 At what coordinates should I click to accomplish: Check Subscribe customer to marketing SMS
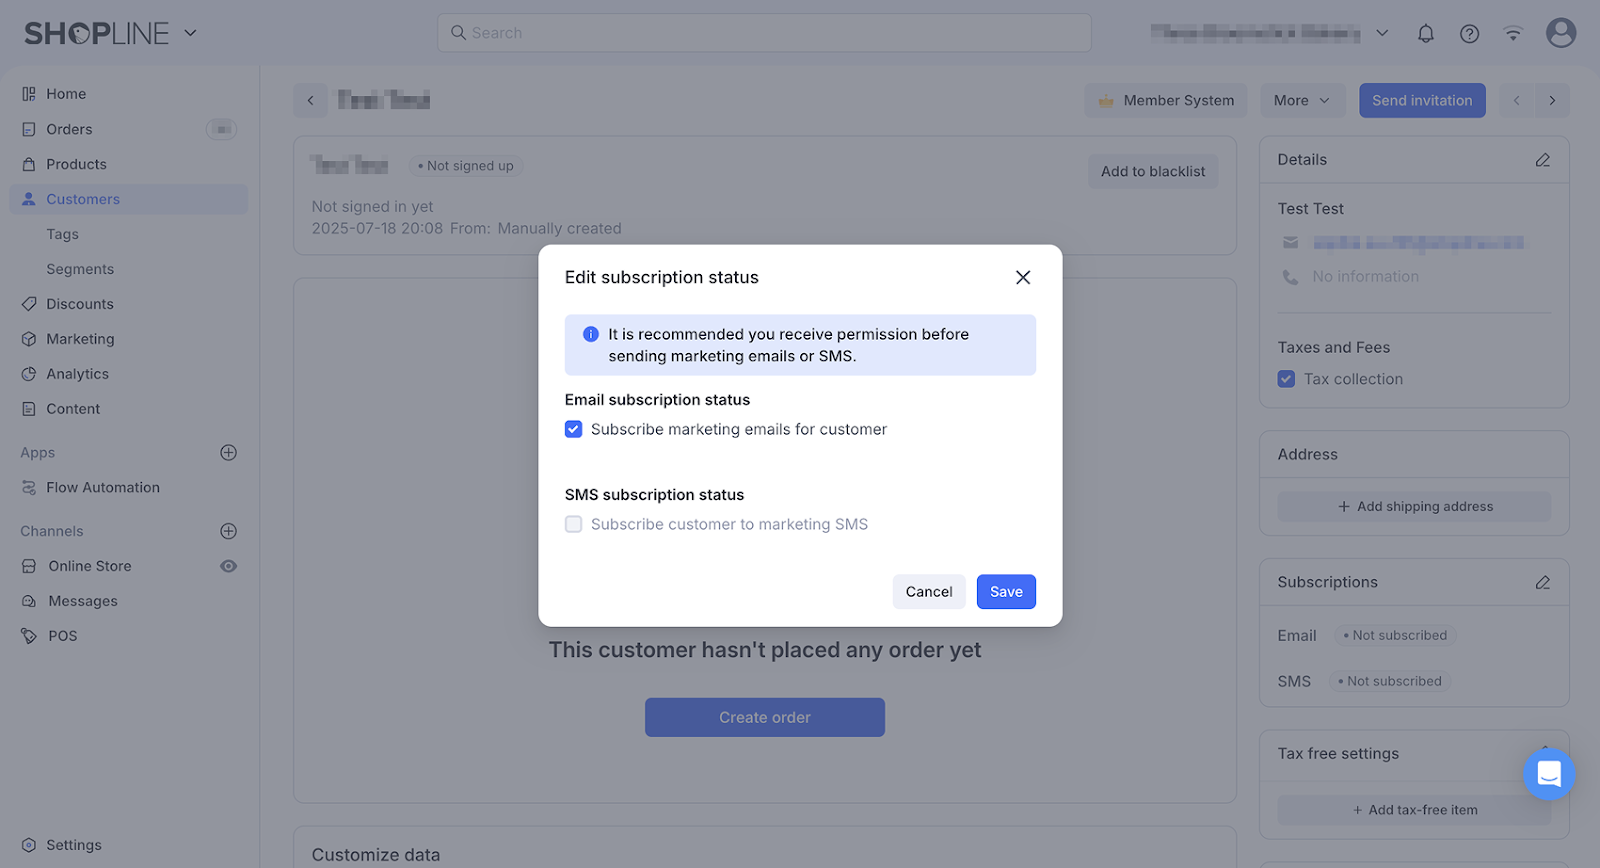[x=573, y=524]
